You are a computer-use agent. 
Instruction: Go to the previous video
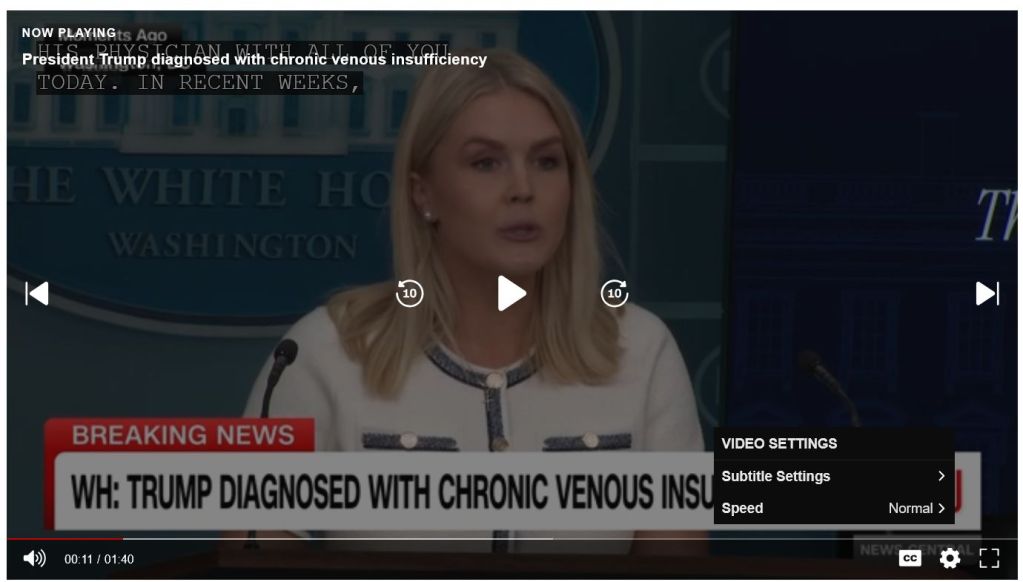[37, 294]
